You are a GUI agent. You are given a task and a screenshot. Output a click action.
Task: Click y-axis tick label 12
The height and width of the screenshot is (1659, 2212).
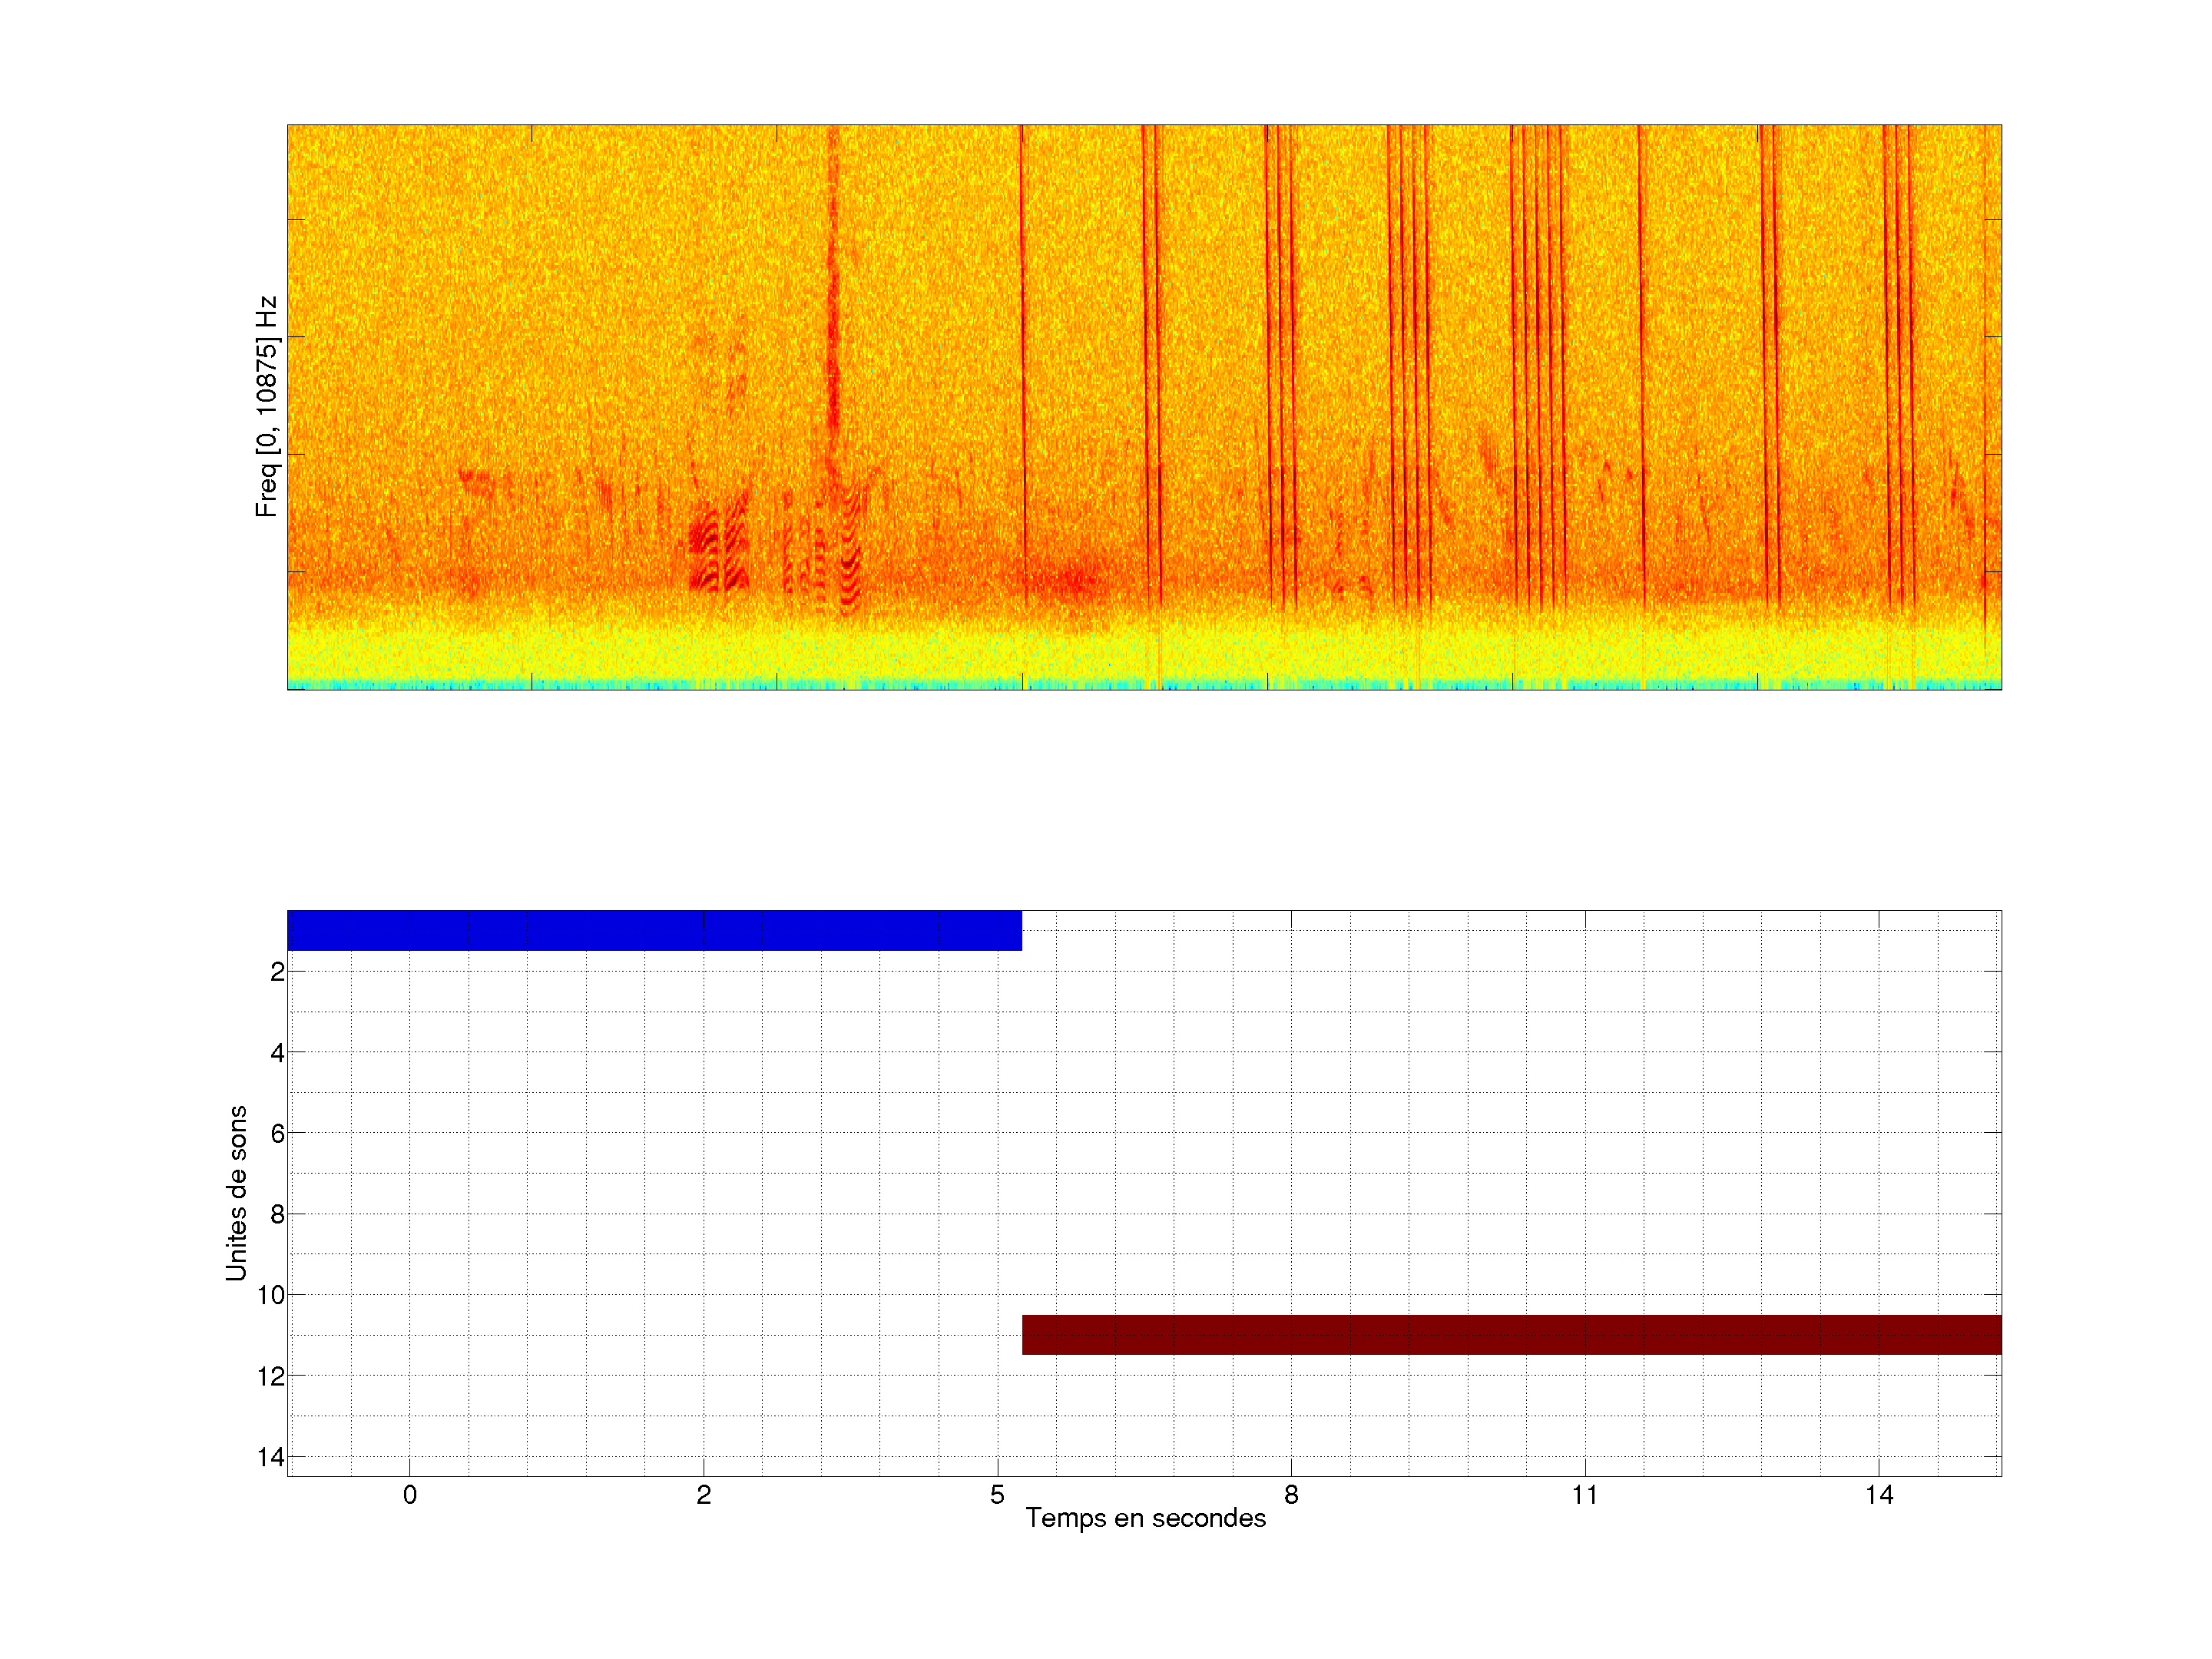click(x=271, y=1377)
